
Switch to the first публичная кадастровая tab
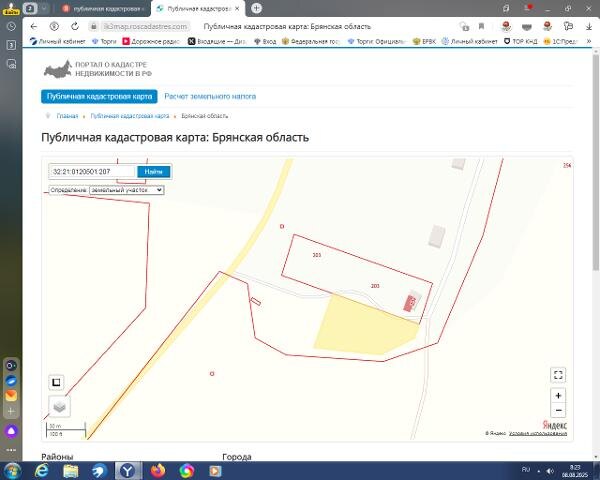[103, 8]
